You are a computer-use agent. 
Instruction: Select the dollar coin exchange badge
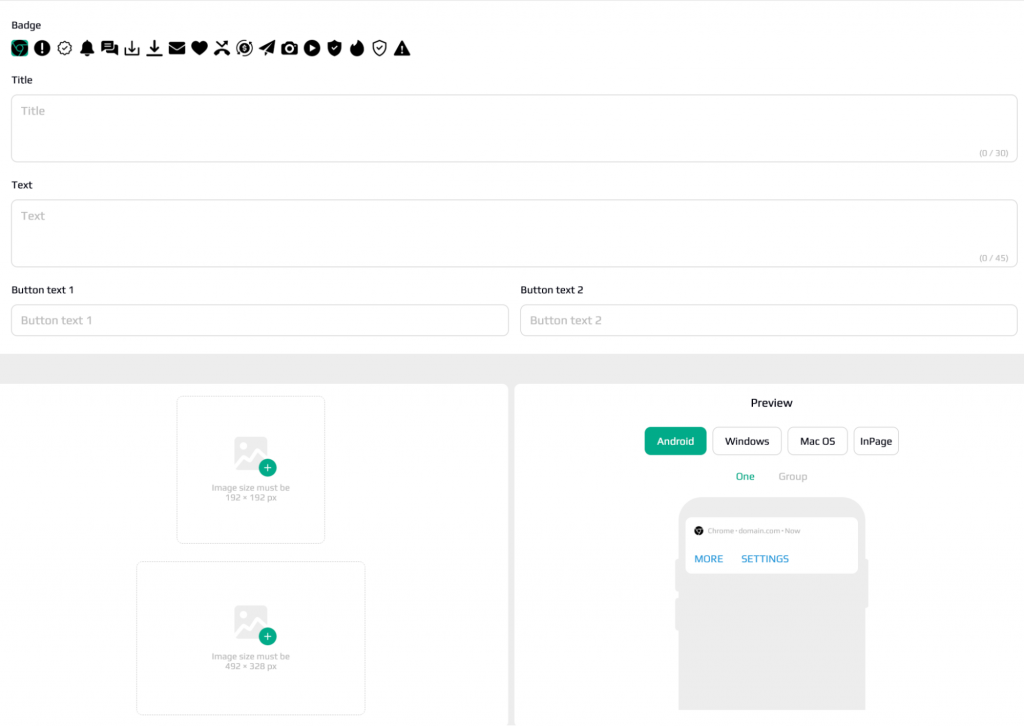(x=244, y=48)
